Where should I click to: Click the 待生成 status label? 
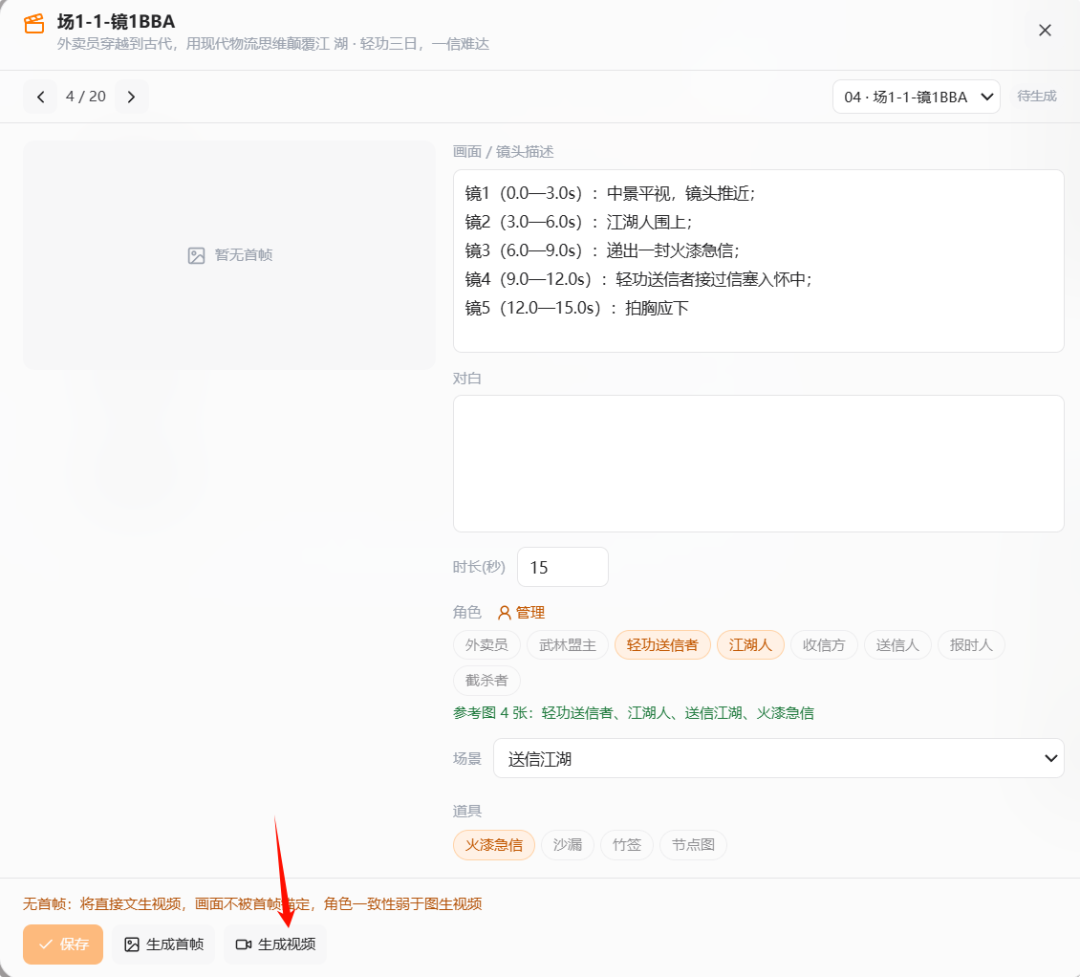click(x=1037, y=96)
